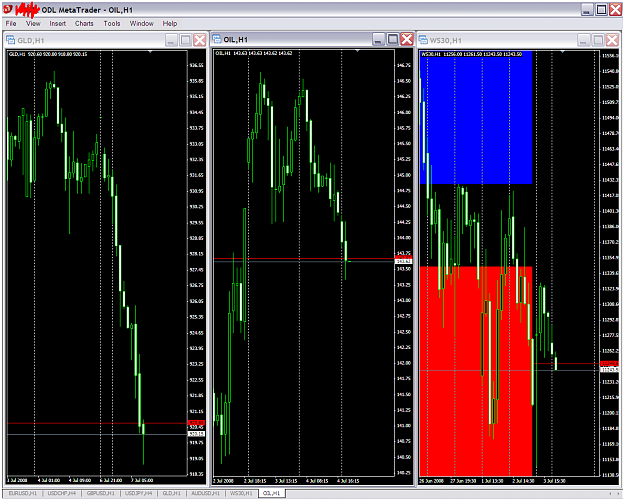The width and height of the screenshot is (625, 501).
Task: Click the GLD,H1 window chart icon
Action: [x=11, y=40]
